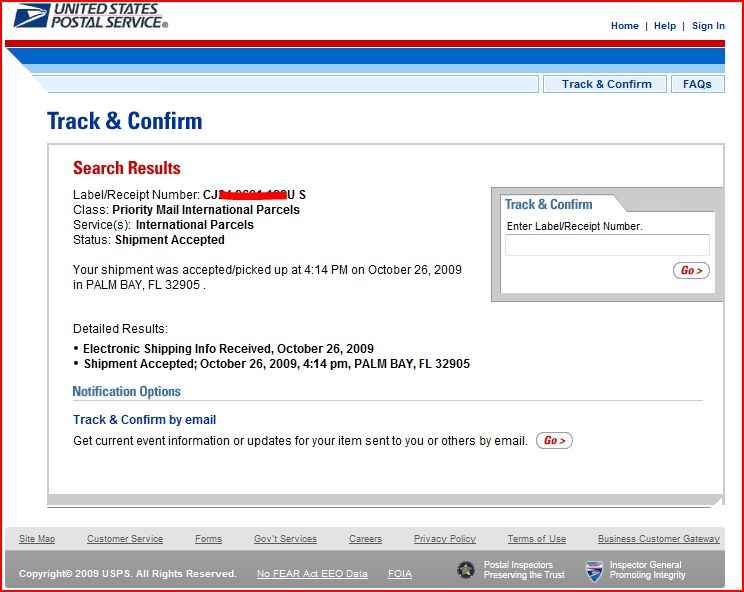Click the Label/Receipt Number line

point(189,194)
